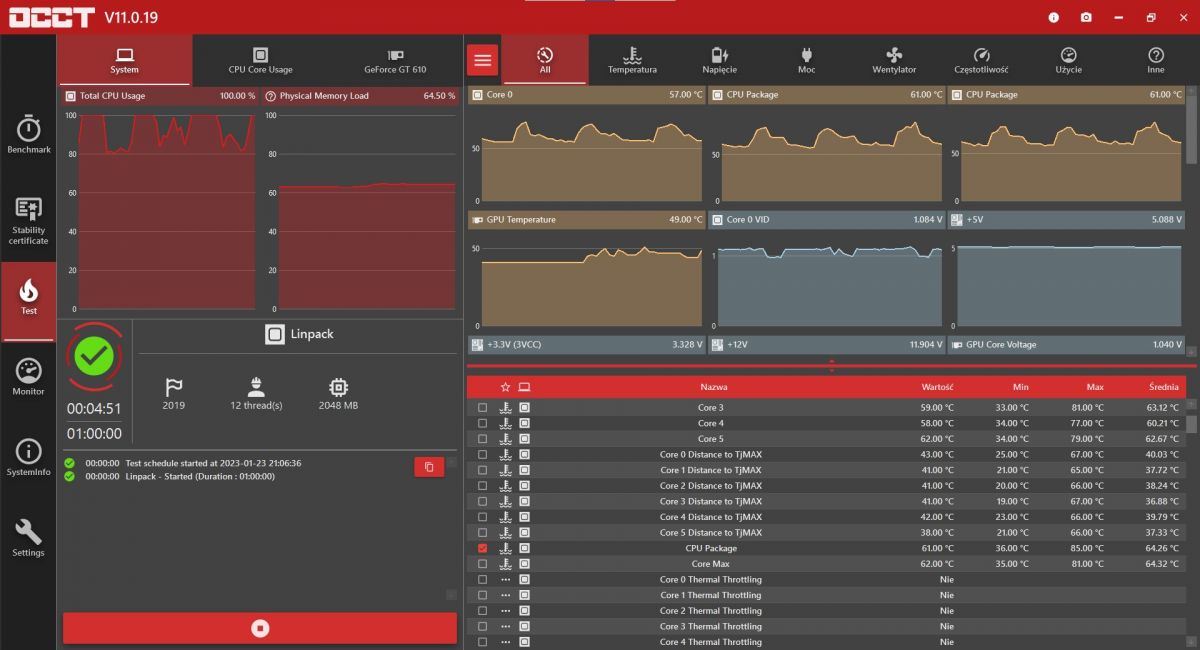Click the star favorites column header icon
Screen dimensions: 1200x650
click(x=505, y=386)
